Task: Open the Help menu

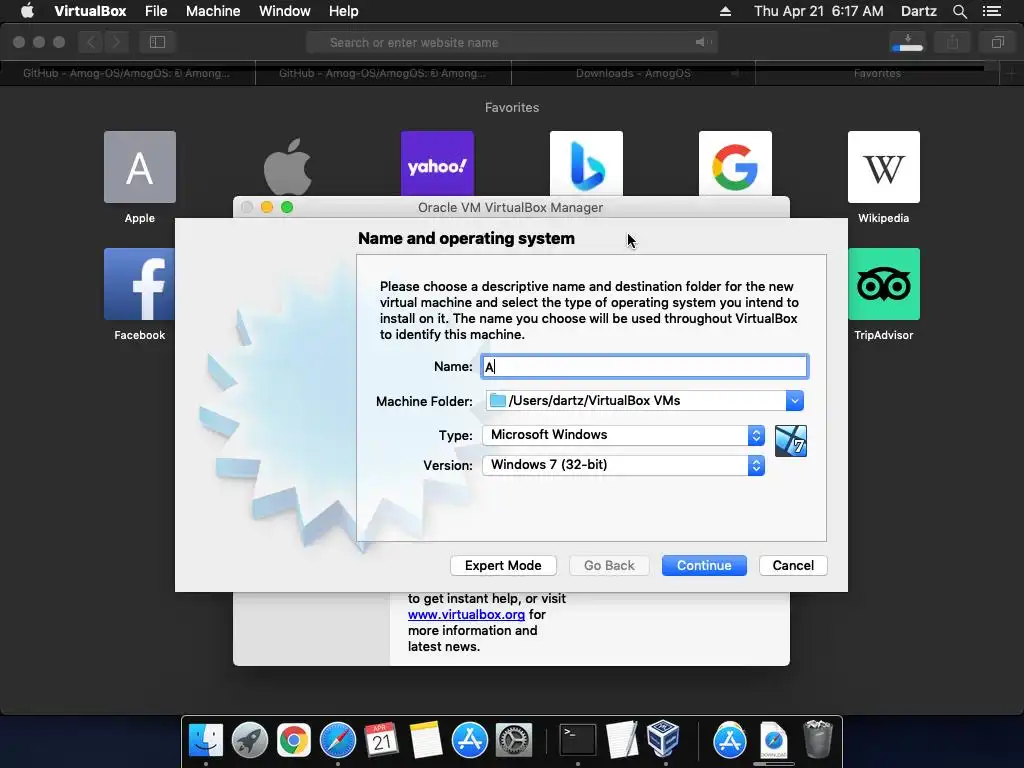Action: click(x=344, y=11)
